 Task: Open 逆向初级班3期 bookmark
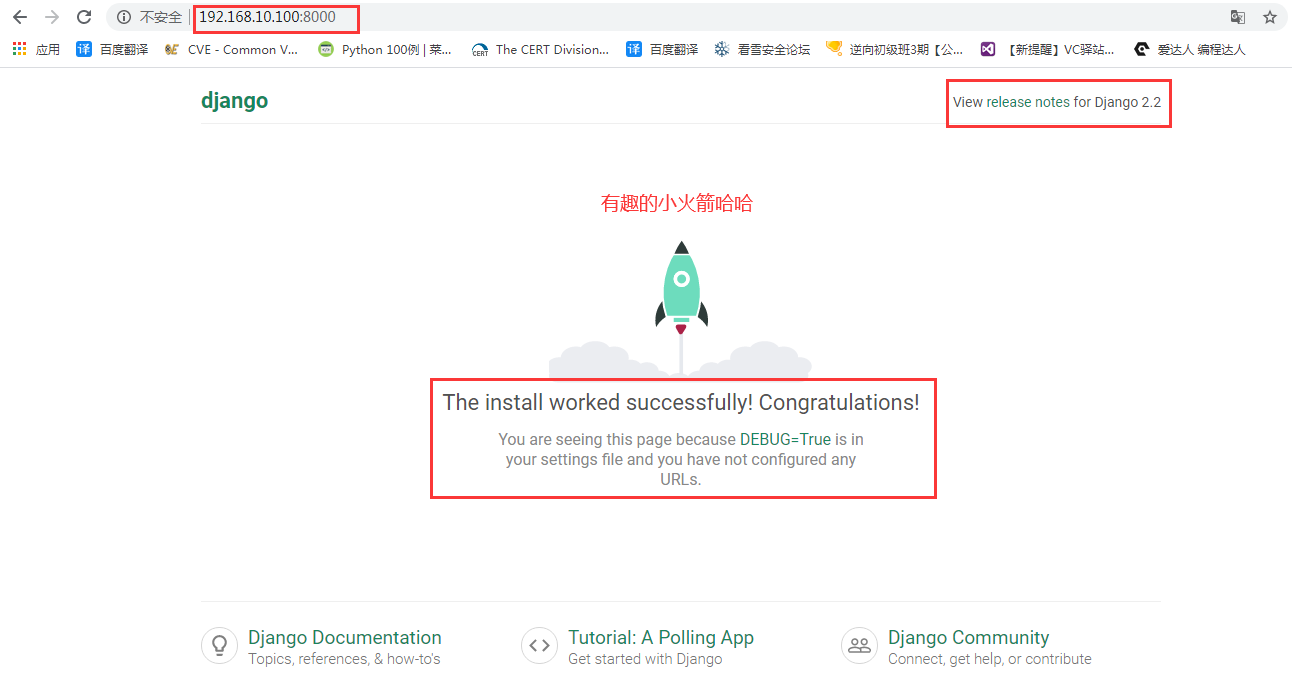click(895, 49)
